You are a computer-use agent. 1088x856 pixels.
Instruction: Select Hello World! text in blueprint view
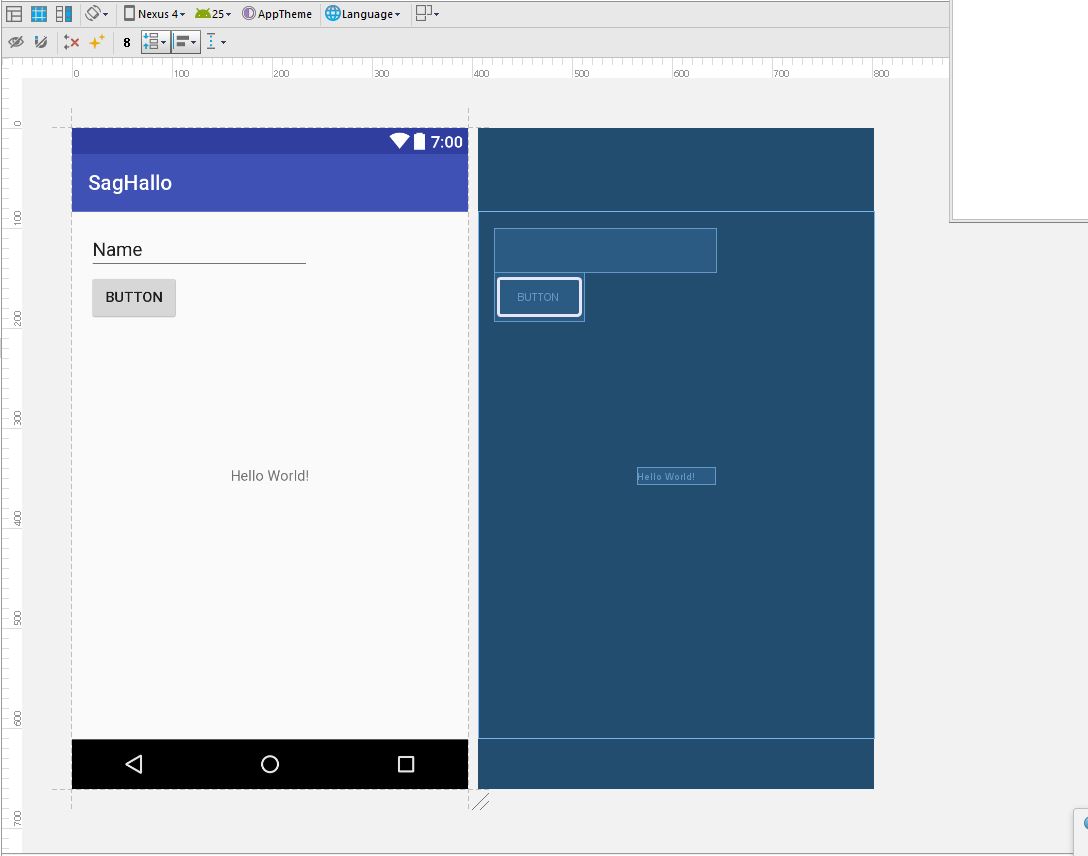tap(676, 476)
